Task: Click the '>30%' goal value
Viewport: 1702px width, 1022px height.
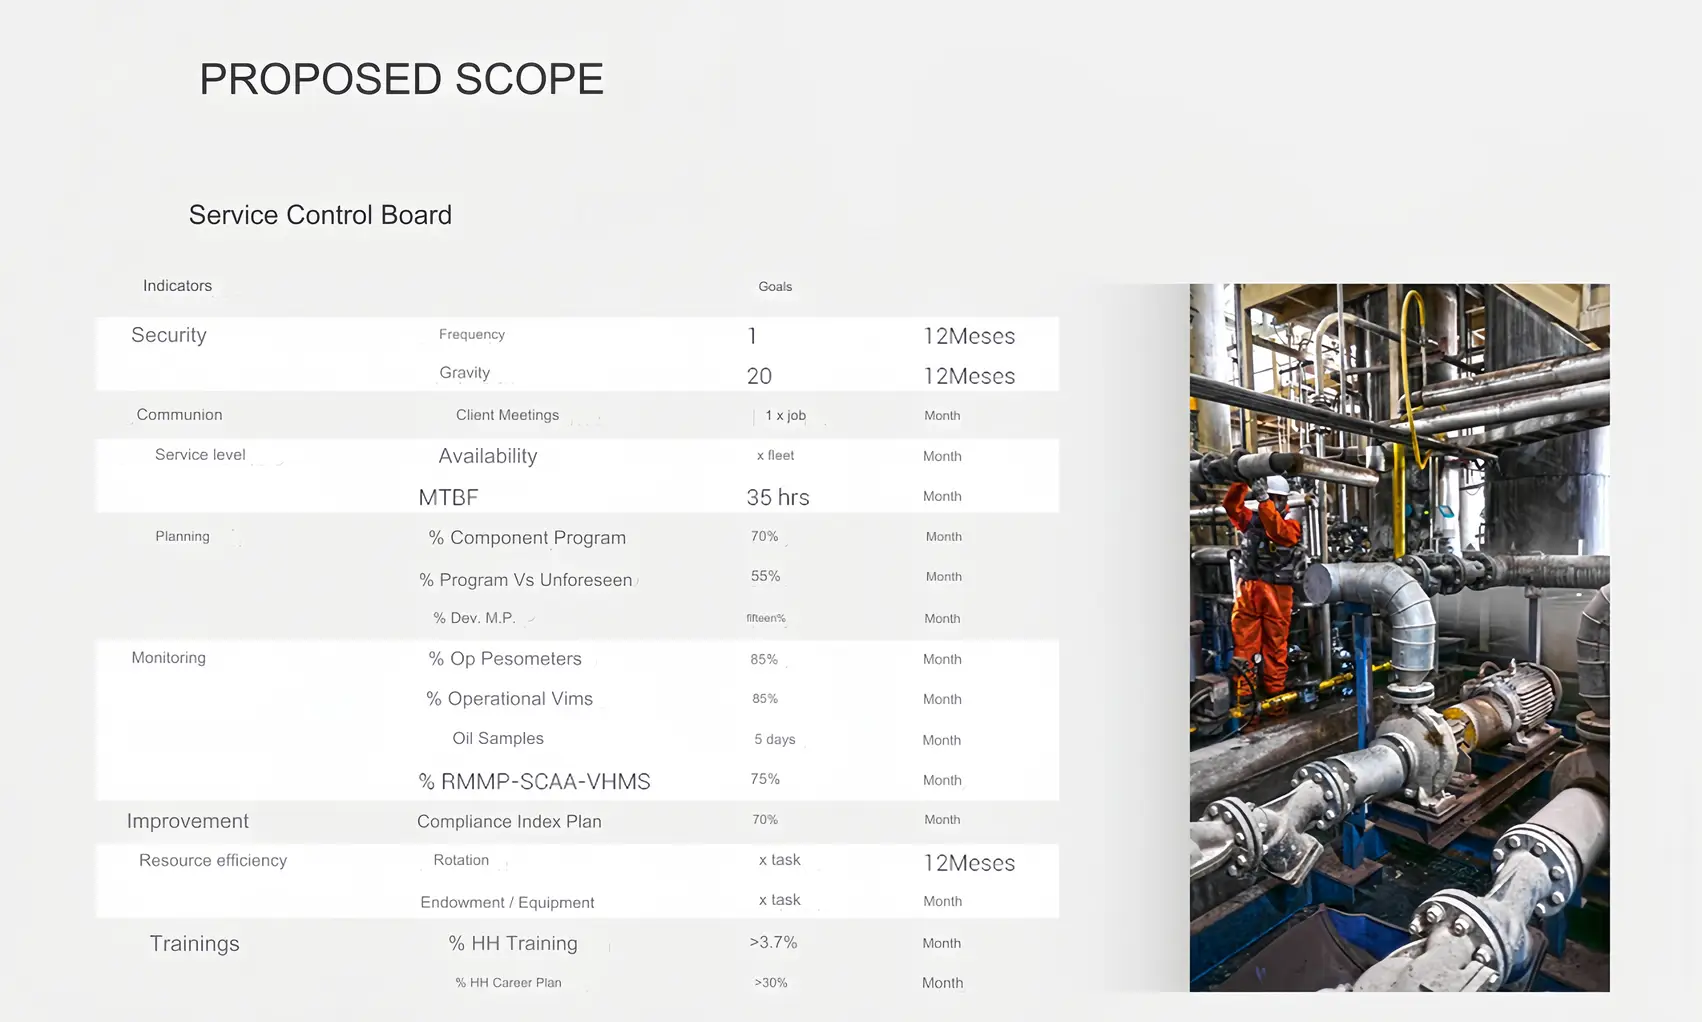Action: (x=771, y=983)
